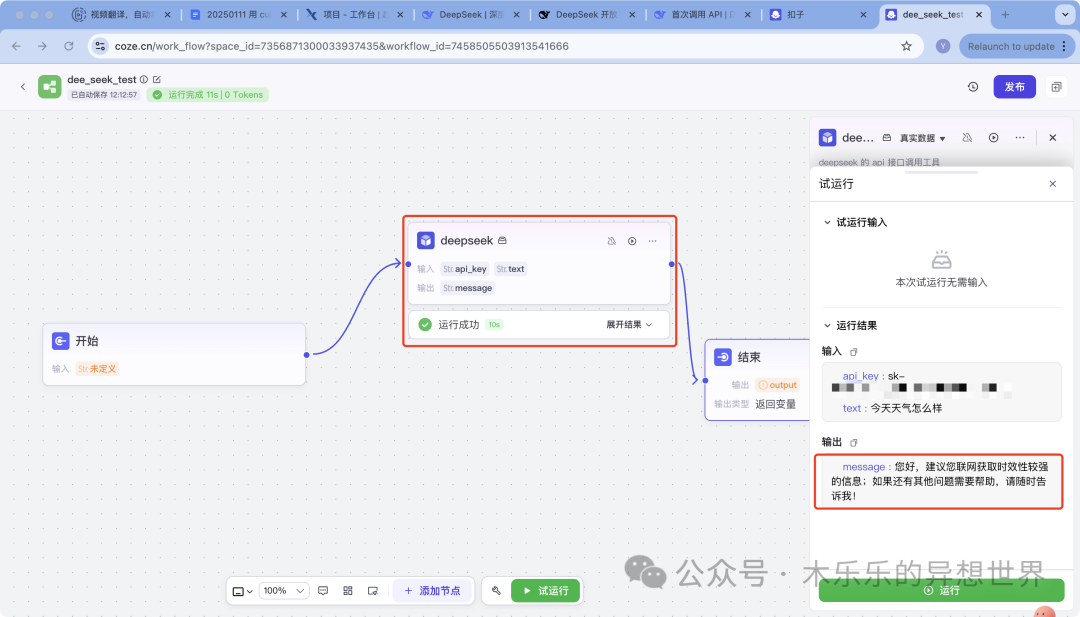The image size is (1080, 617).
Task: Open the side panel more options ellipsis
Action: tap(1019, 138)
